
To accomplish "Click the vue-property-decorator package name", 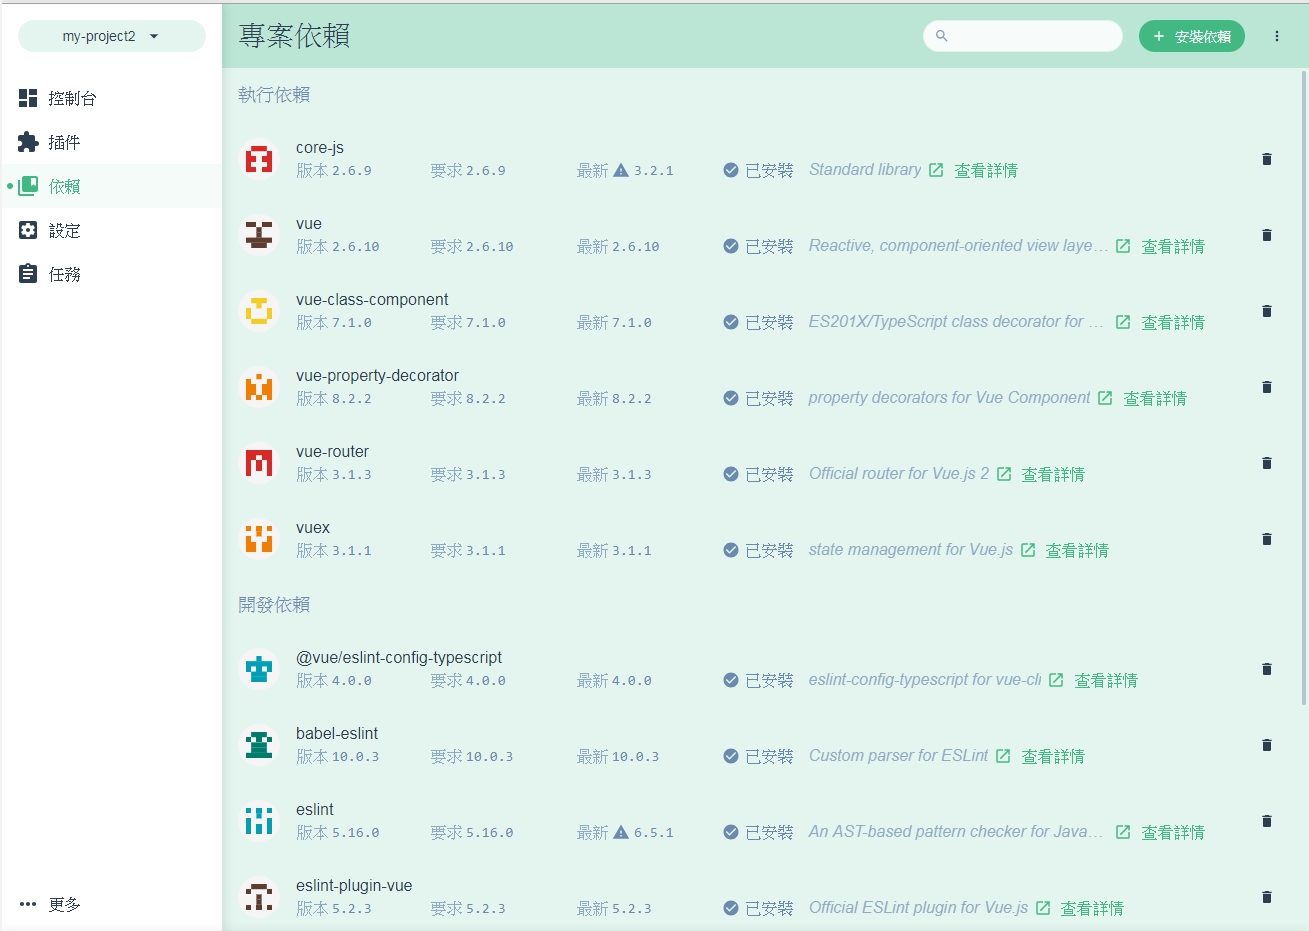I will click(377, 376).
